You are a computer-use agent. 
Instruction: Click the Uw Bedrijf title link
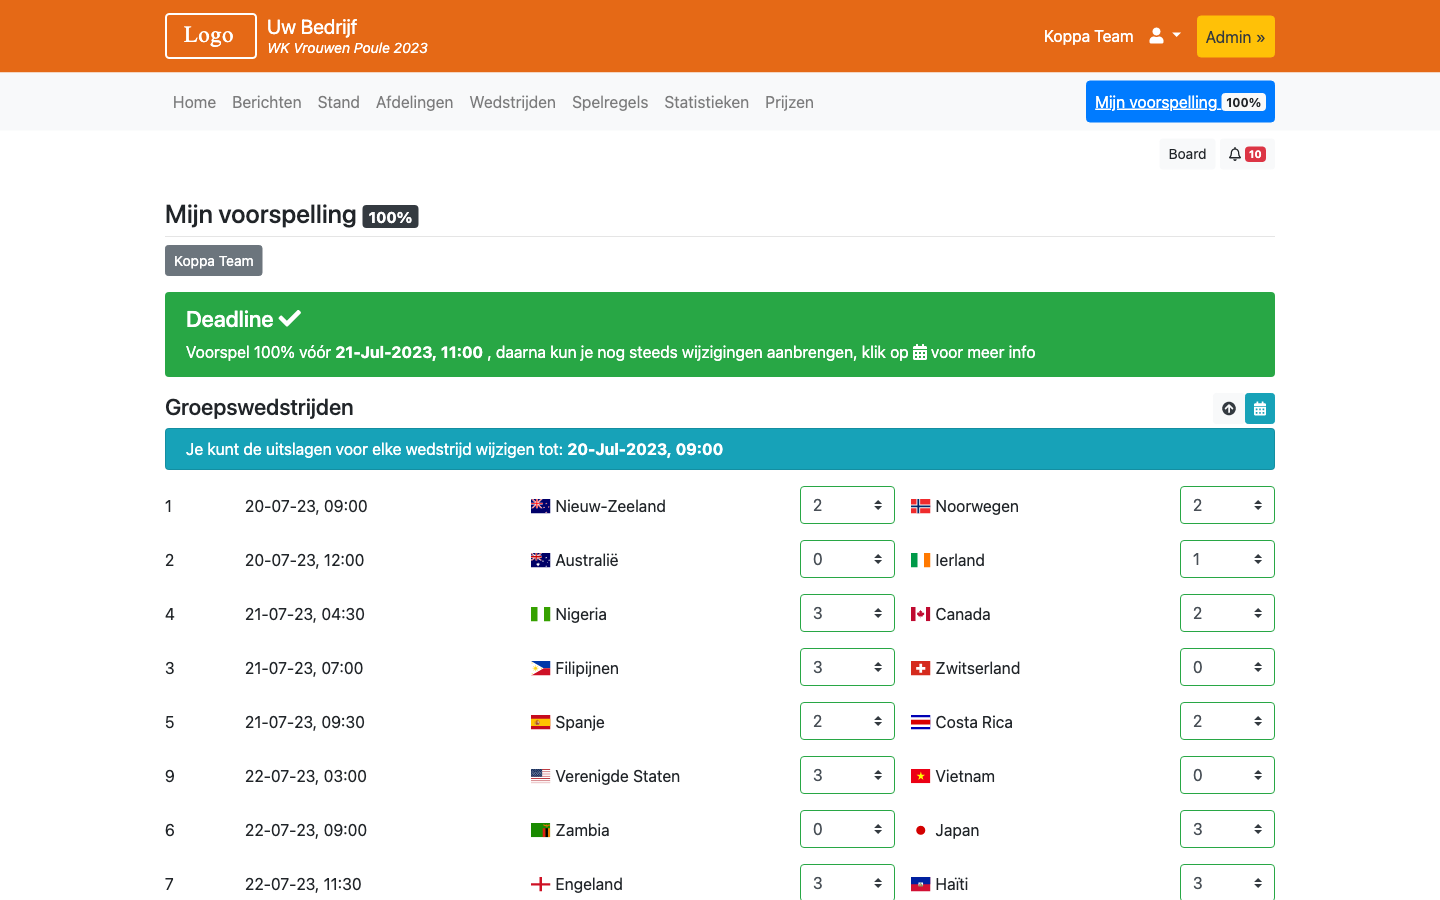coord(312,27)
